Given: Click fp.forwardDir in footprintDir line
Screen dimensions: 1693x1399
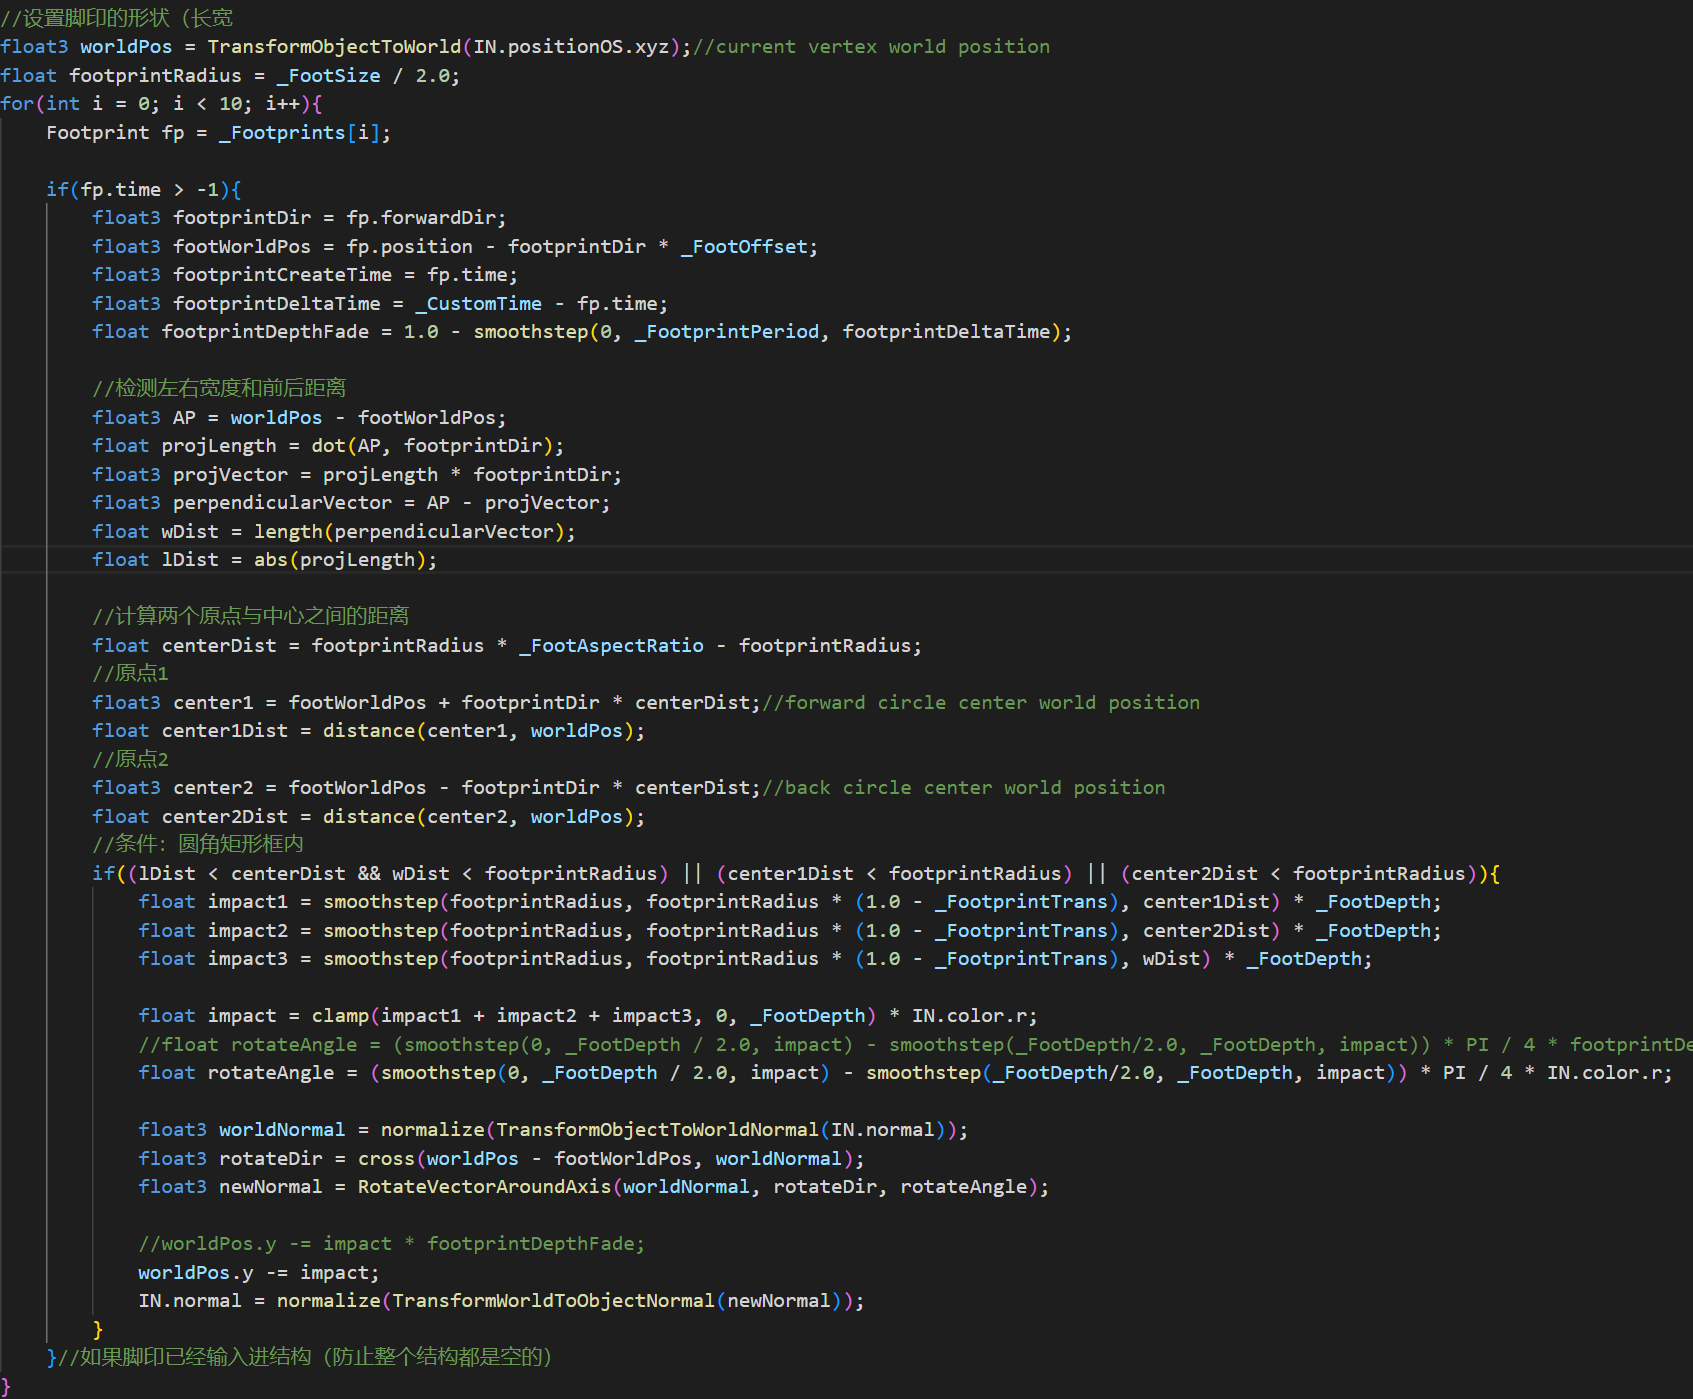Looking at the screenshot, I should pos(421,218).
